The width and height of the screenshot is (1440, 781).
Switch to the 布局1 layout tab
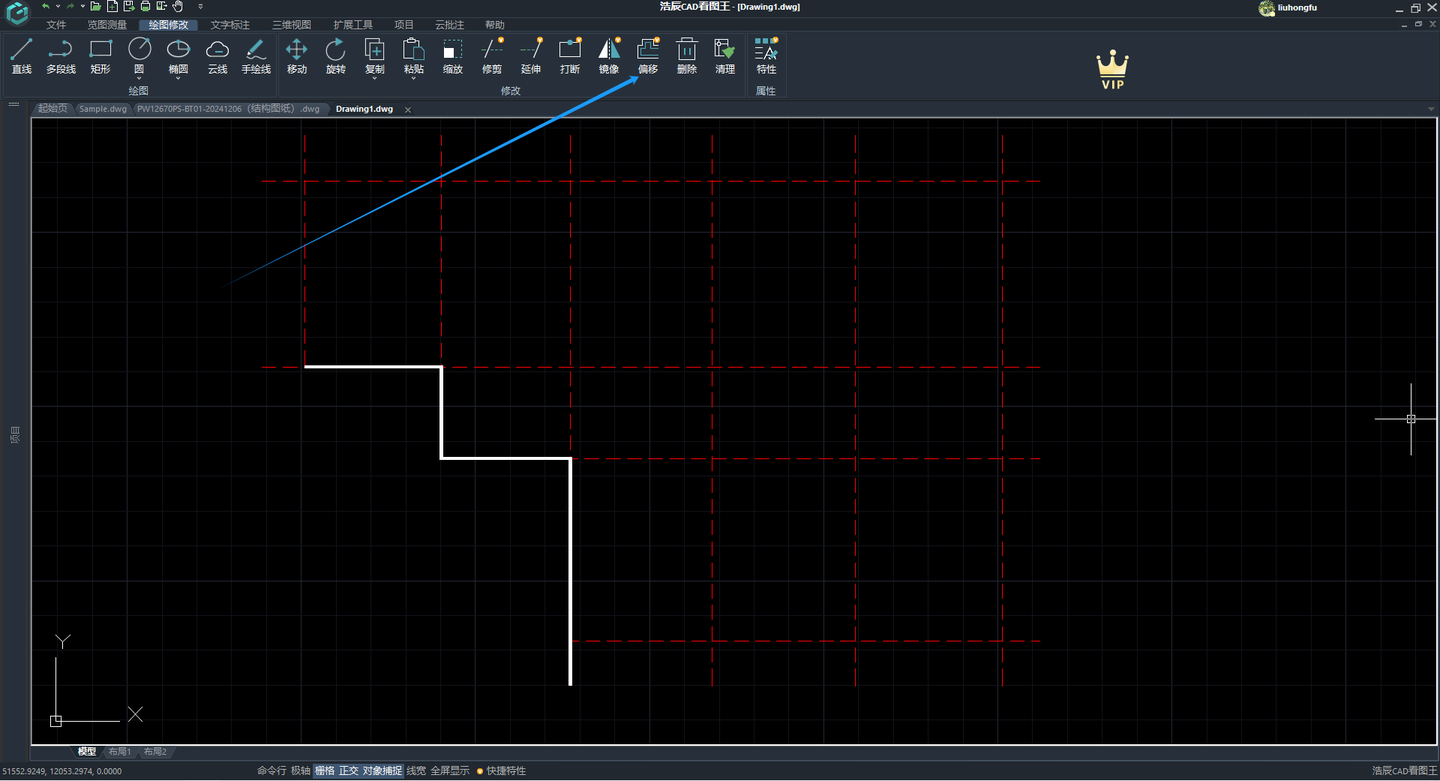tap(120, 752)
